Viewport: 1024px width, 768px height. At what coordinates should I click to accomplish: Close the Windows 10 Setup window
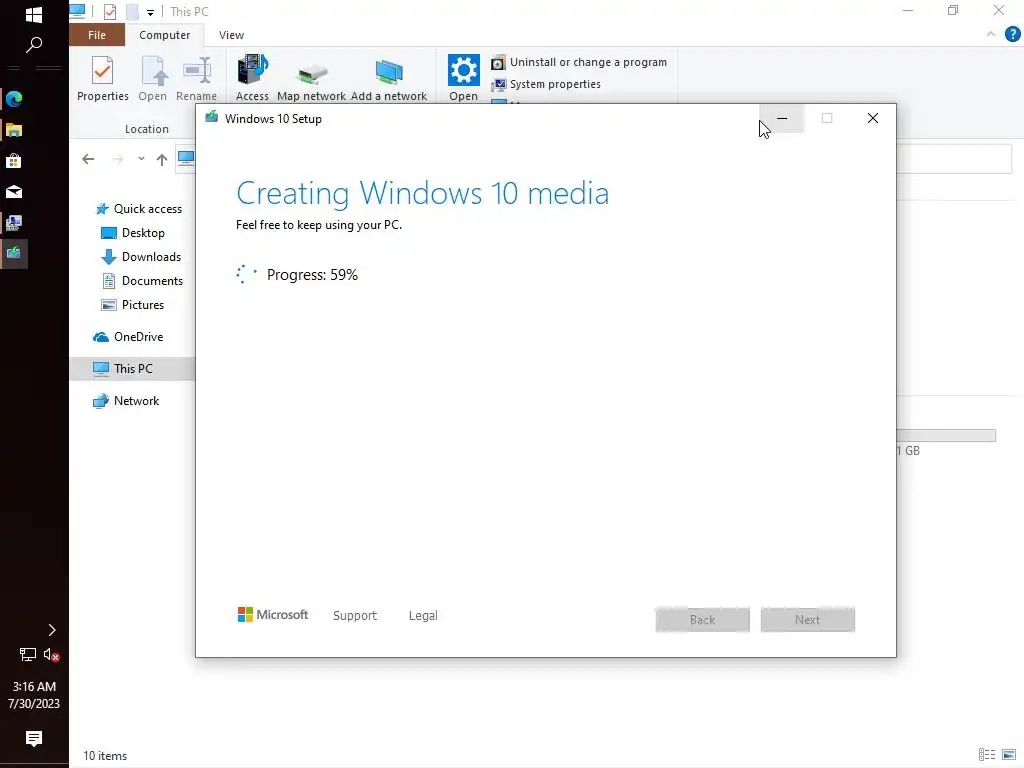872,118
